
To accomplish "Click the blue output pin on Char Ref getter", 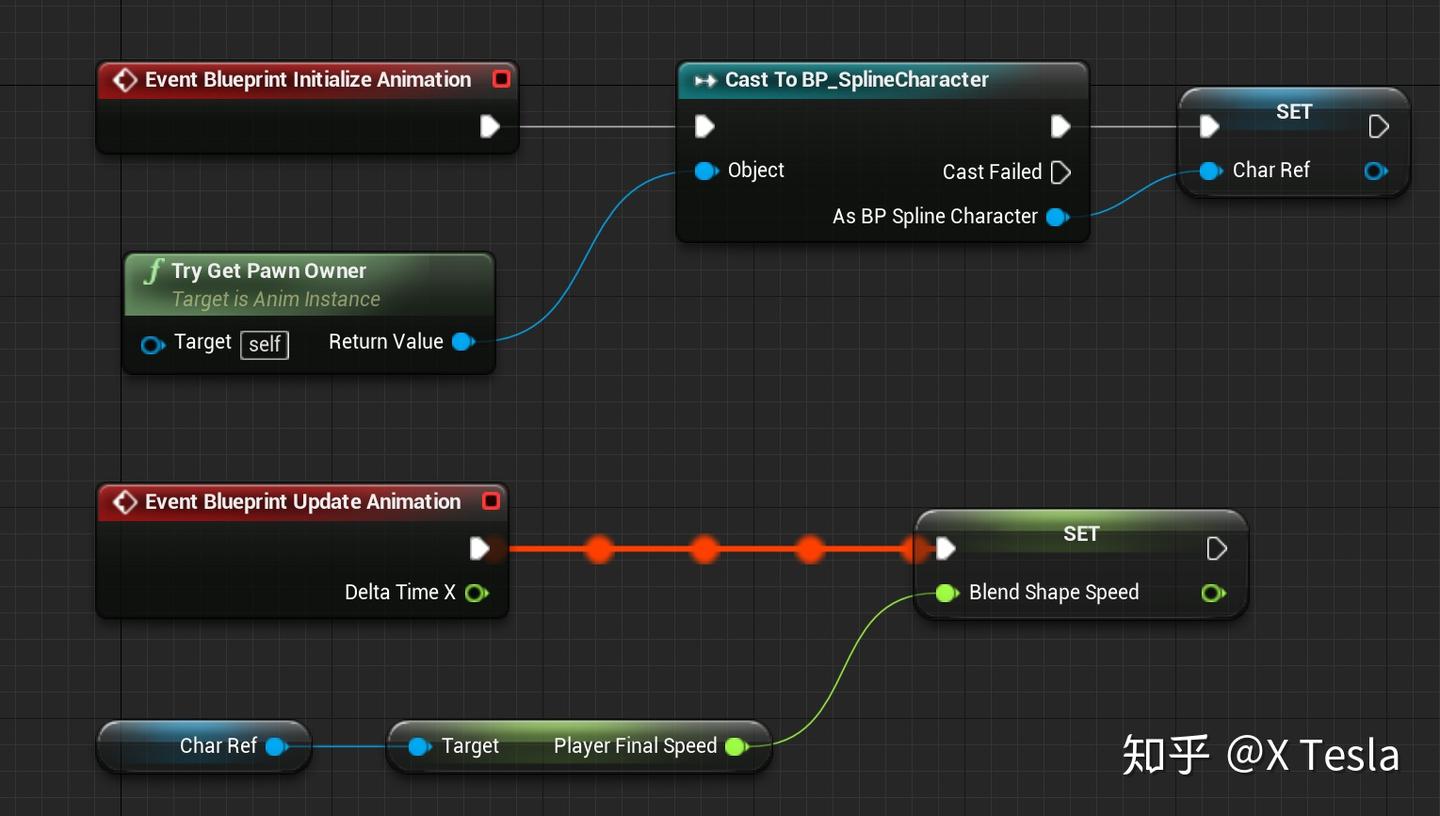I will pos(275,745).
